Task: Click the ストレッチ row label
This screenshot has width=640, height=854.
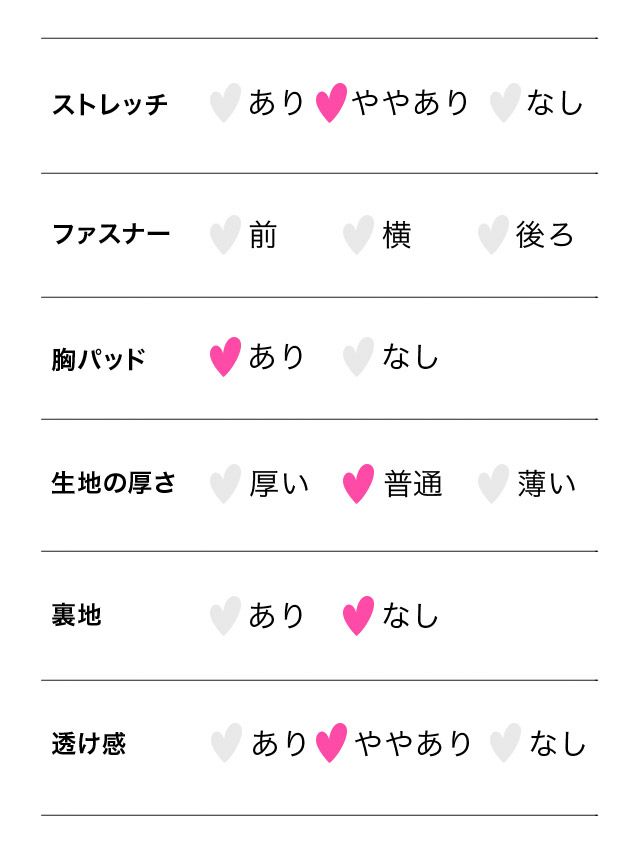Action: tap(110, 104)
